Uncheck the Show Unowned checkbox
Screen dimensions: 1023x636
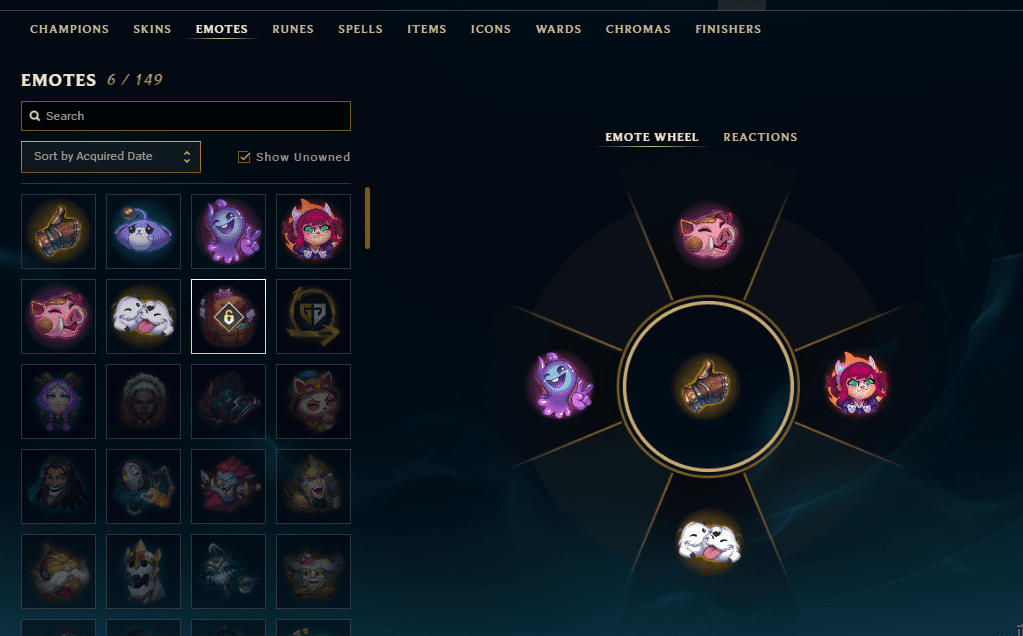point(244,157)
